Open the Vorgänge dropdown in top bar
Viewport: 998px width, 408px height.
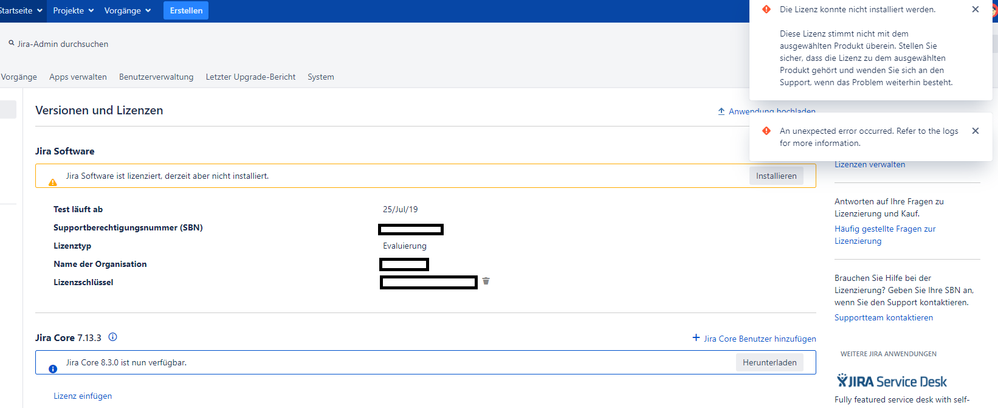[127, 11]
